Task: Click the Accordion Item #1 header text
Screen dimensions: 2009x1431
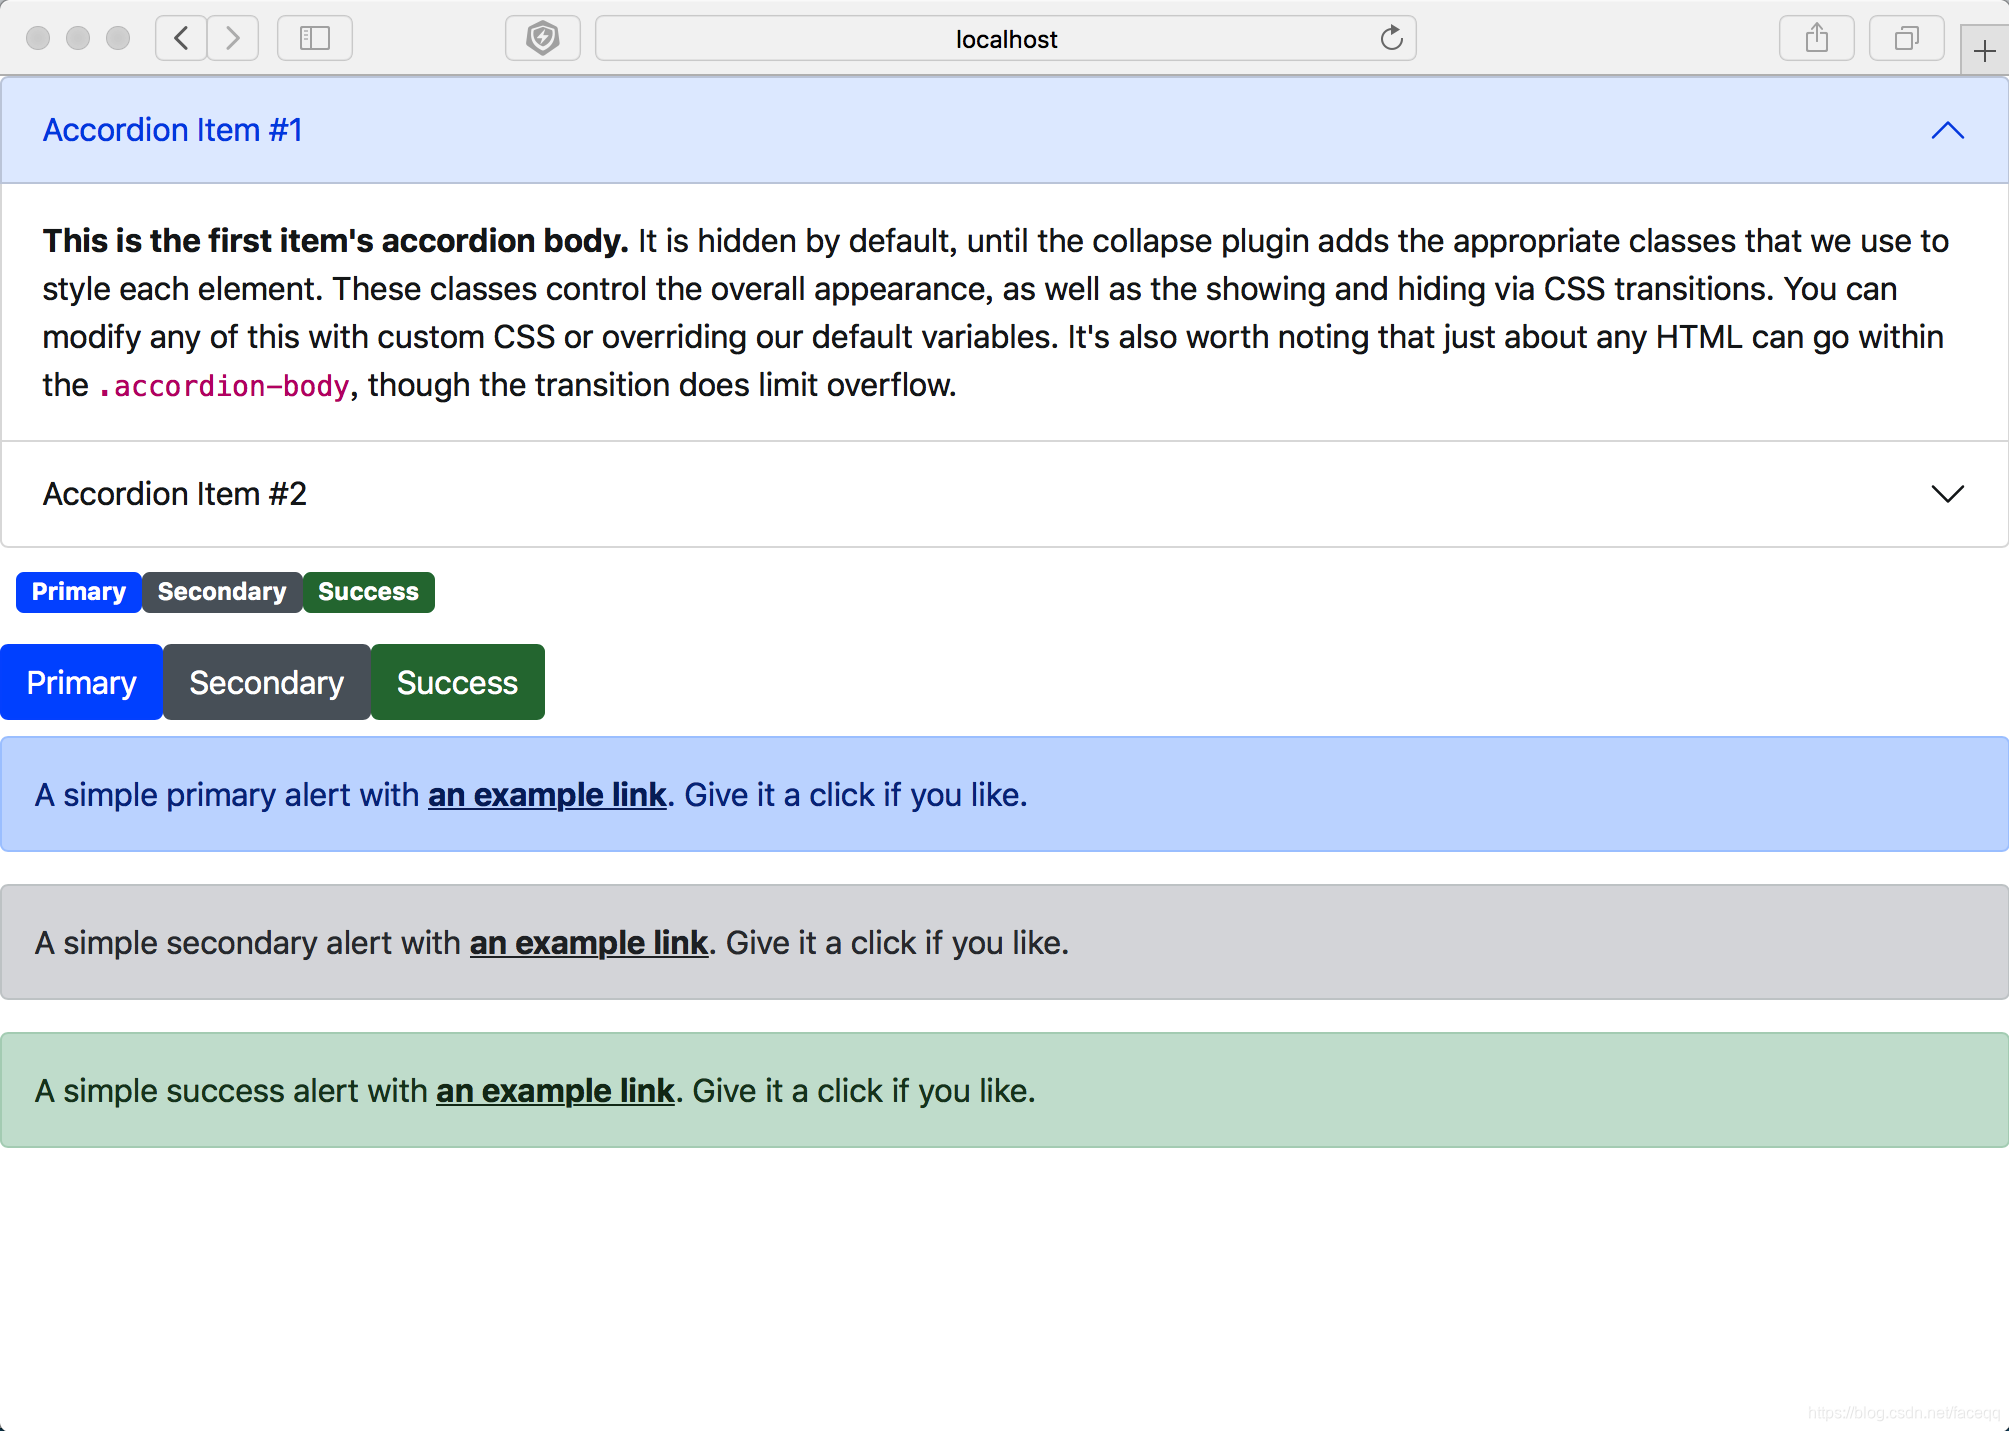Action: (172, 130)
